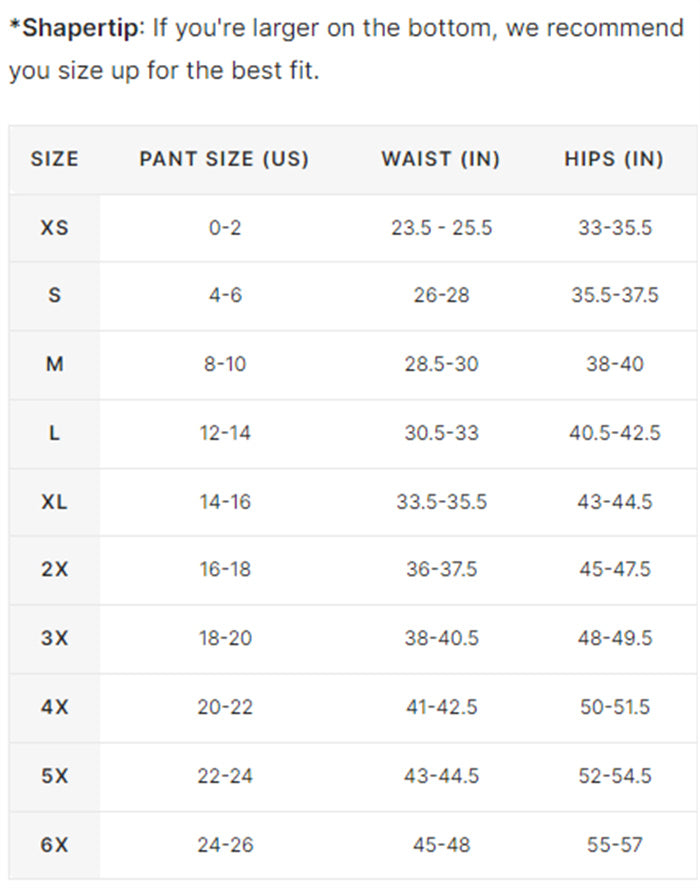Screen dimensions: 700x888
Task: Click the pant size 12-14 cell
Action: 224,433
